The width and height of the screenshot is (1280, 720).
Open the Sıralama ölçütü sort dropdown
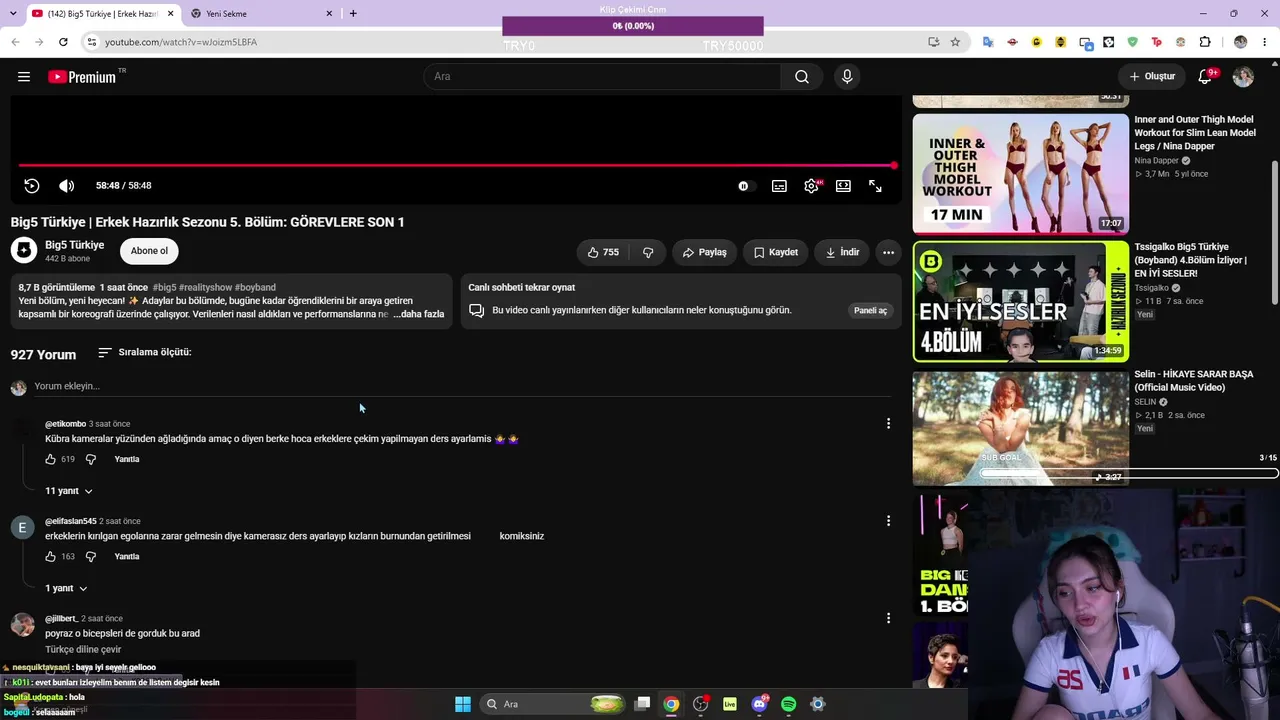pos(145,352)
